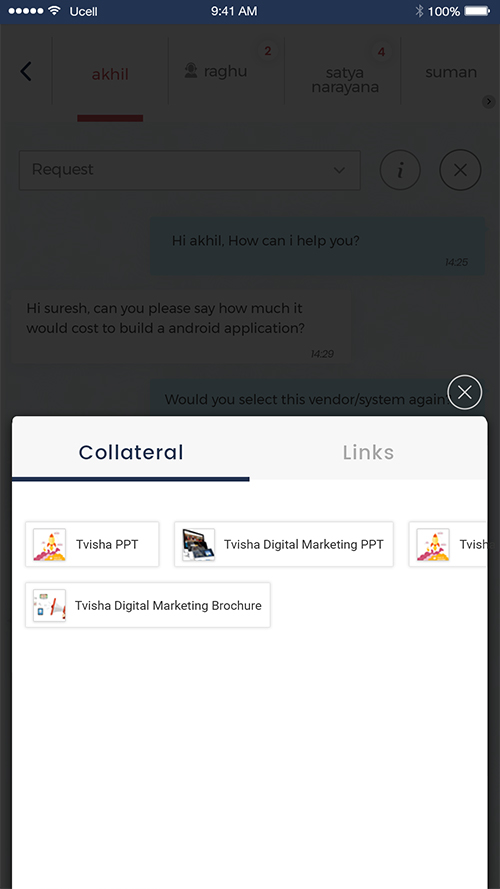Click the Digital Marketing PPT thumbnail image
This screenshot has width=500, height=889.
[x=198, y=544]
